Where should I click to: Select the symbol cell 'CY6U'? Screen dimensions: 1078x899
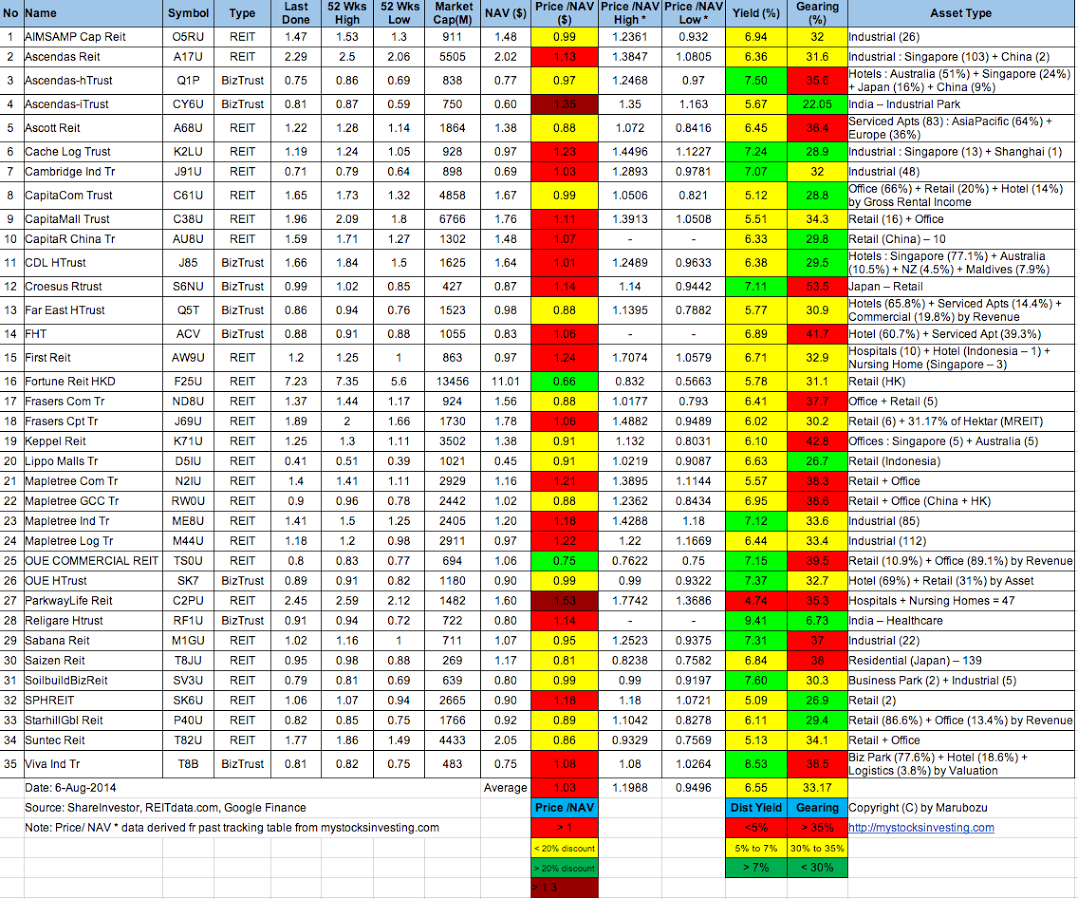(188, 104)
